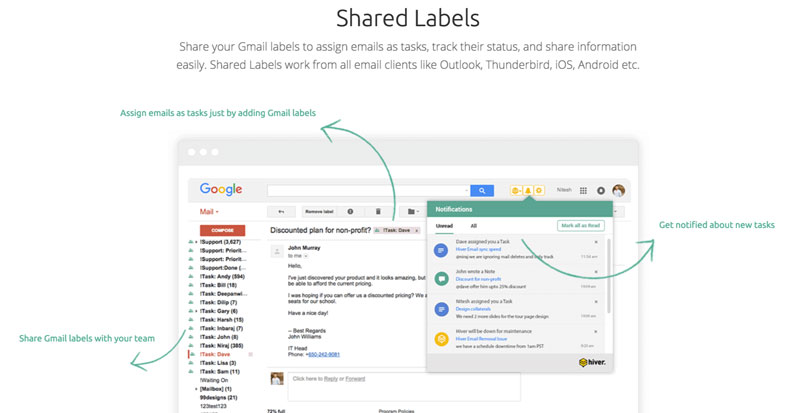Click the Reply link in reply box

331,379
